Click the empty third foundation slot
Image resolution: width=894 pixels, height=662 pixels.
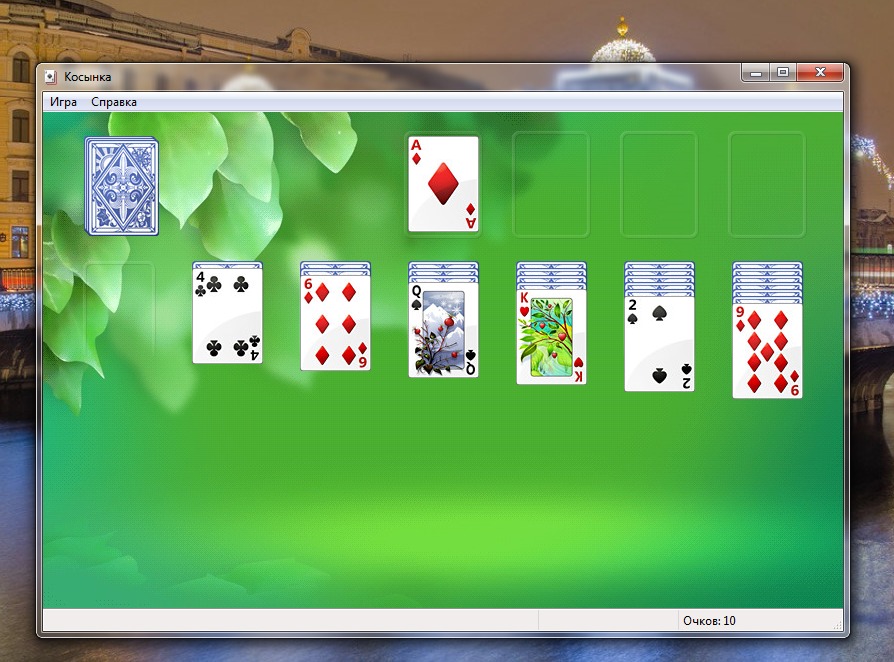(659, 184)
